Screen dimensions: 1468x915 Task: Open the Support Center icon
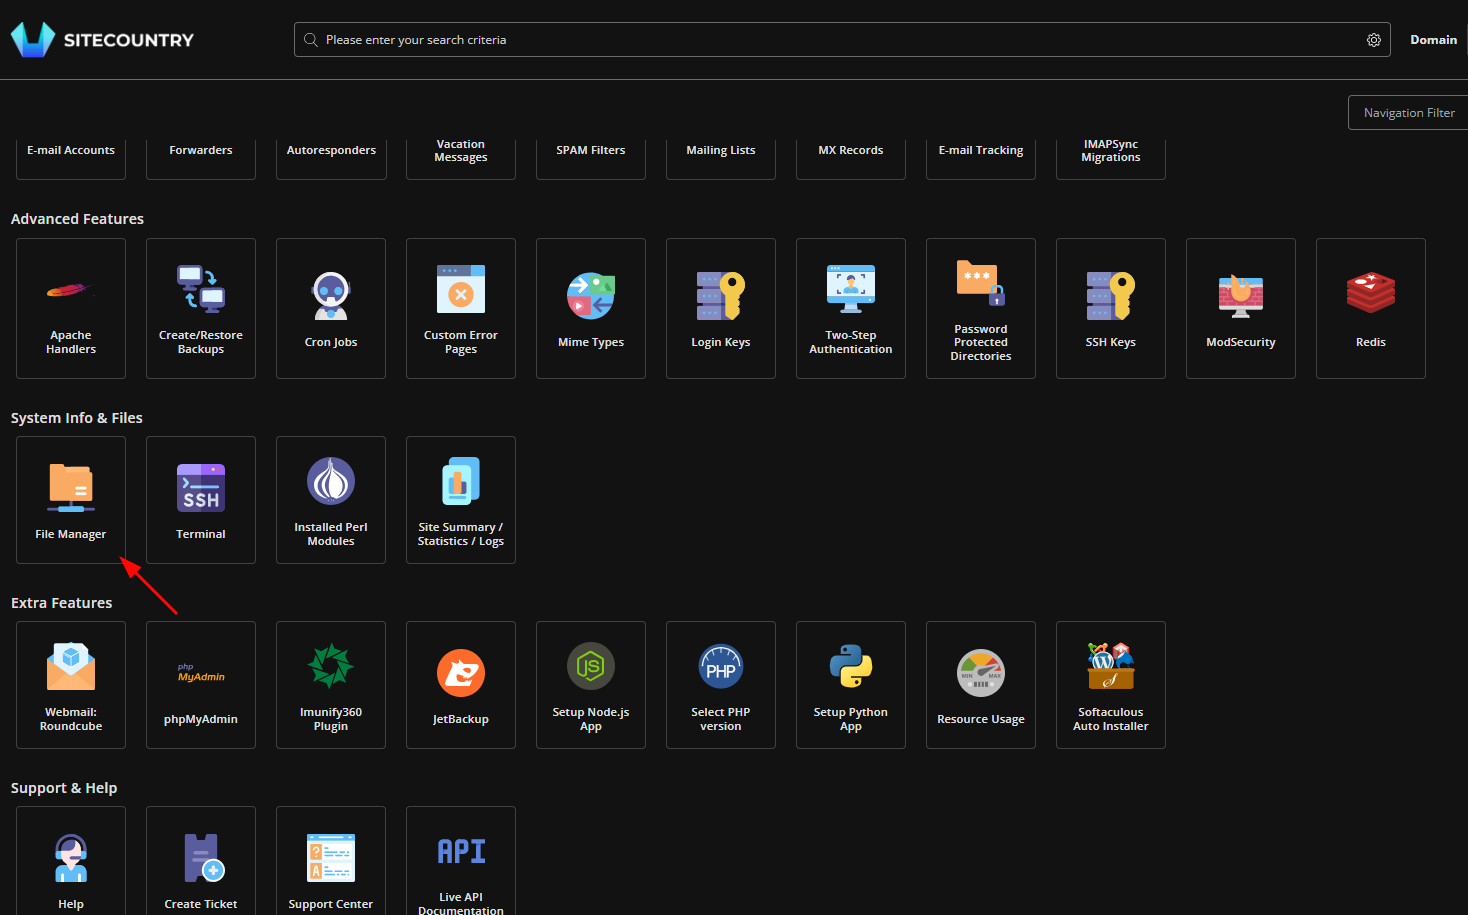pyautogui.click(x=331, y=861)
